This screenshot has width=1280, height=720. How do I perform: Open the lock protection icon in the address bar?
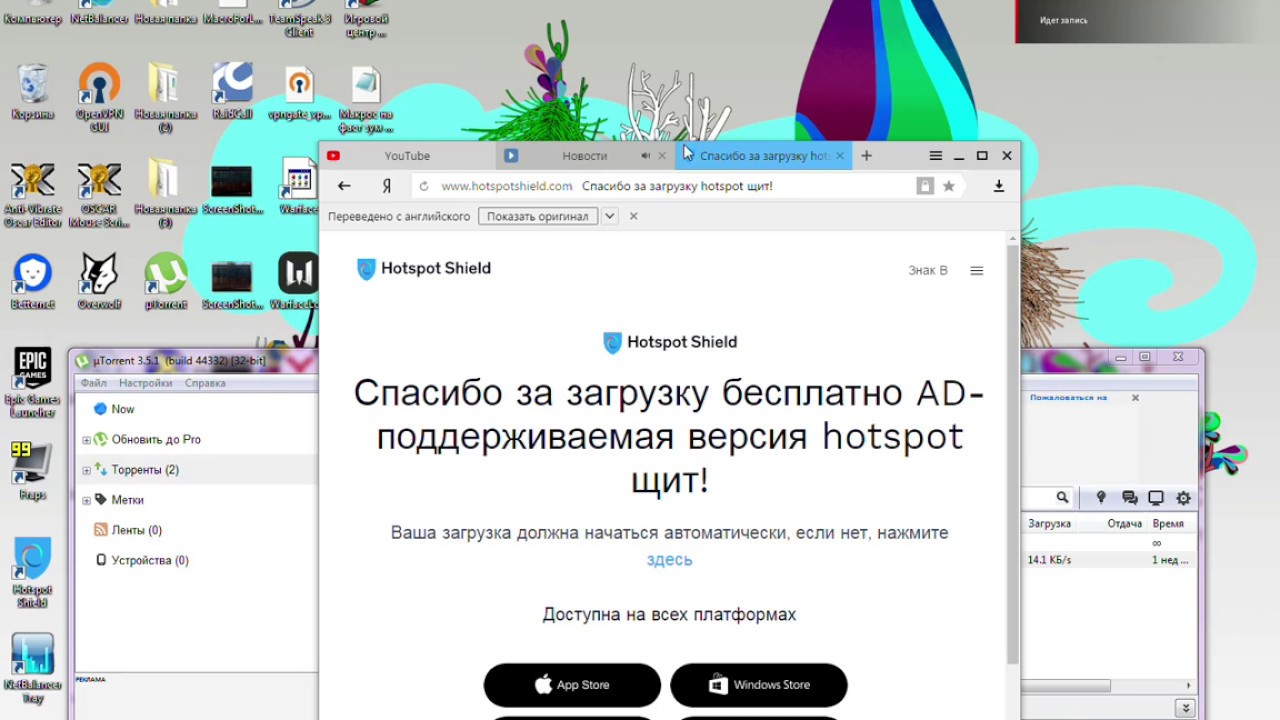[x=925, y=186]
